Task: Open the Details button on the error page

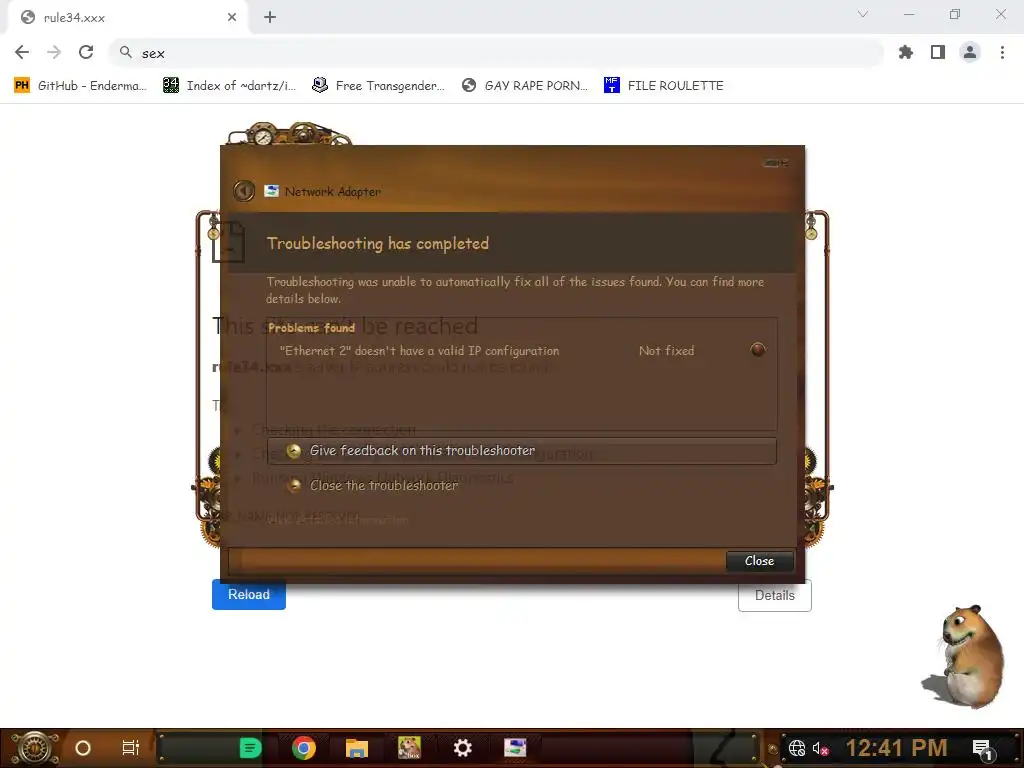Action: (x=775, y=595)
